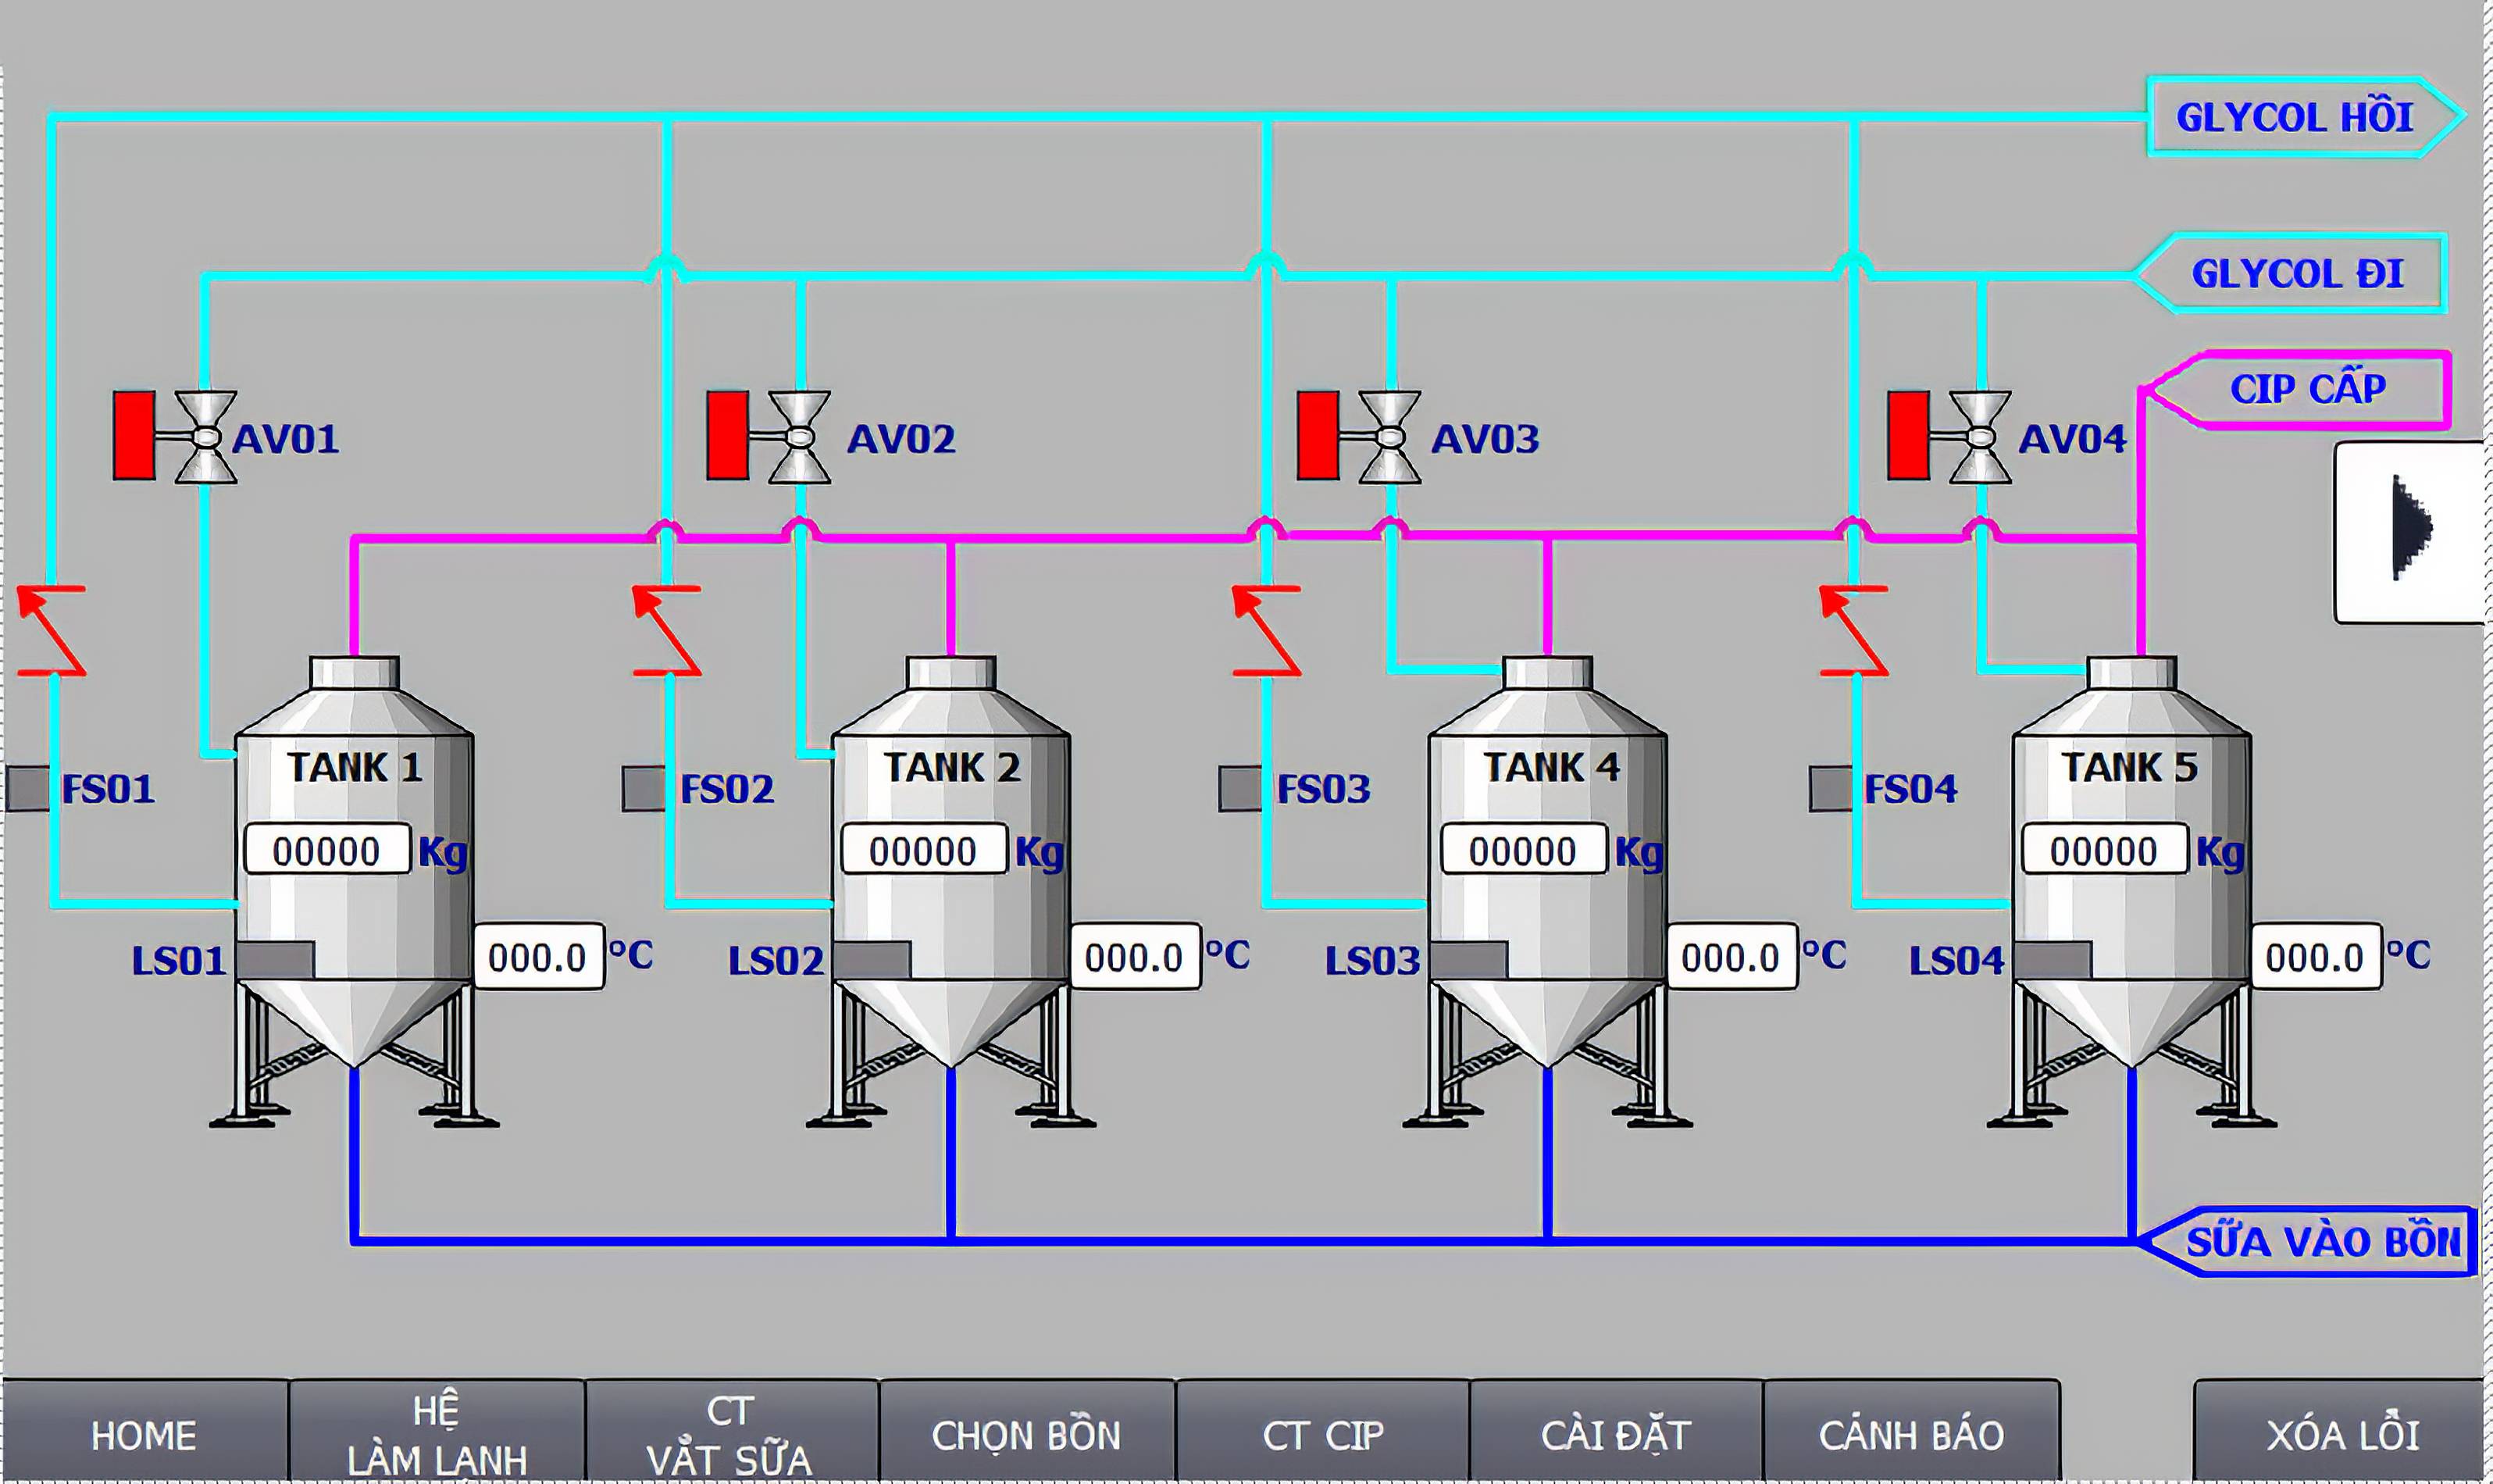Click the AV01 valve label text
The height and width of the screenshot is (1484, 2493).
[x=286, y=439]
